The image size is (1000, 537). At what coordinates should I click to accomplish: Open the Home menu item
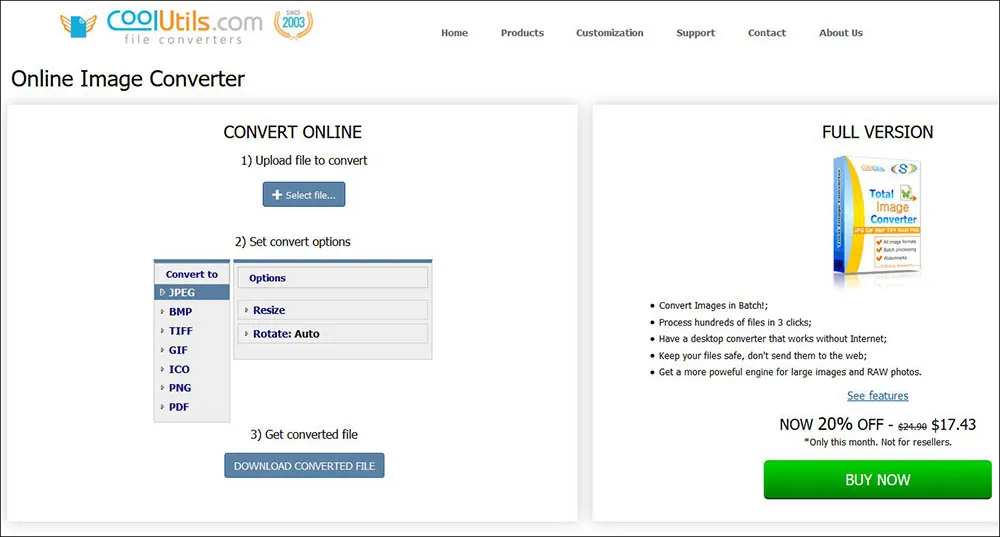[x=454, y=33]
